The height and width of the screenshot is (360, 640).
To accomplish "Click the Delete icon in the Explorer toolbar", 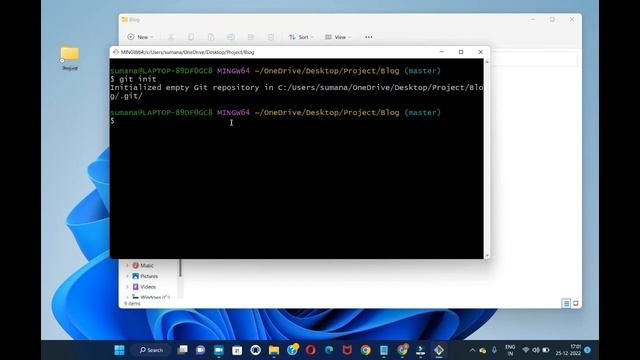I will pyautogui.click(x=271, y=37).
